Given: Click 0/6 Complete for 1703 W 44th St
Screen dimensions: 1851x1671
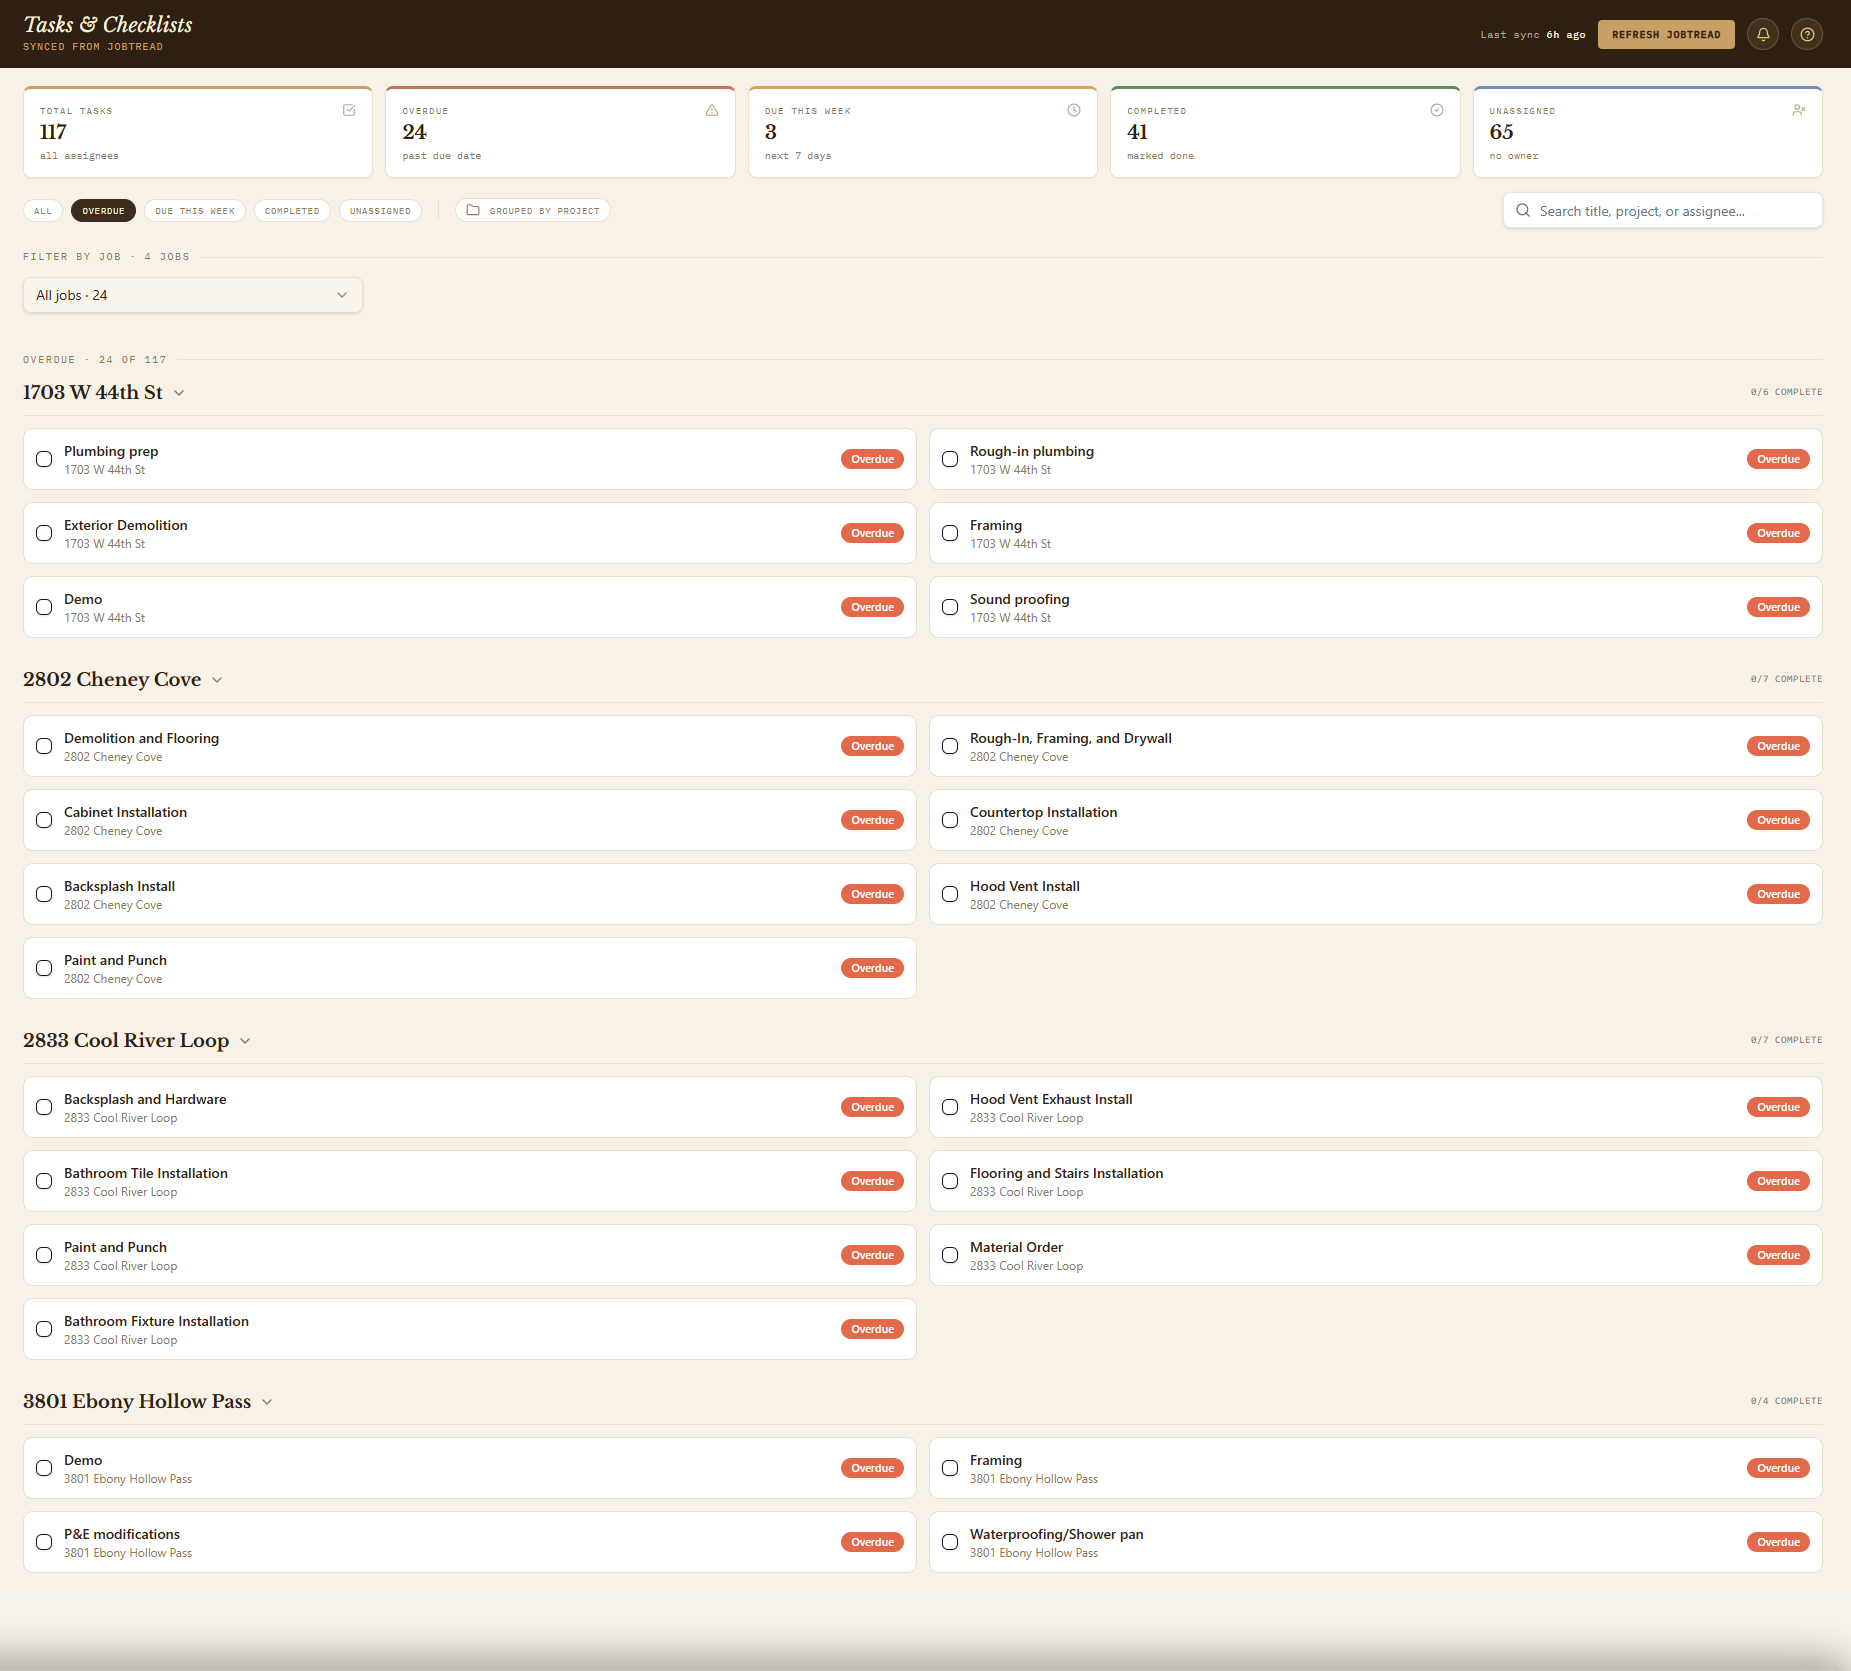Looking at the screenshot, I should tap(1786, 392).
